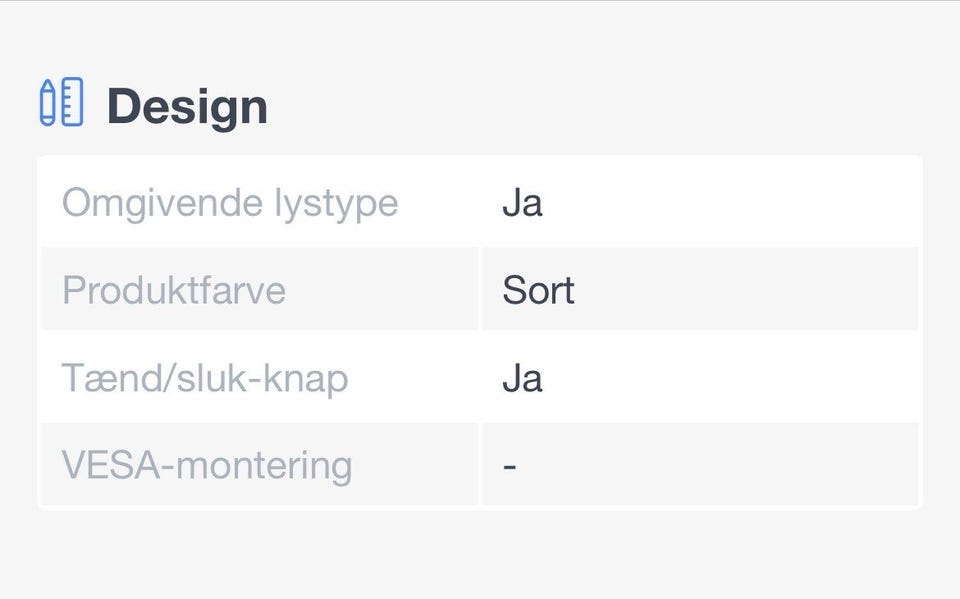Click the pencil part of the Design icon

click(x=47, y=103)
